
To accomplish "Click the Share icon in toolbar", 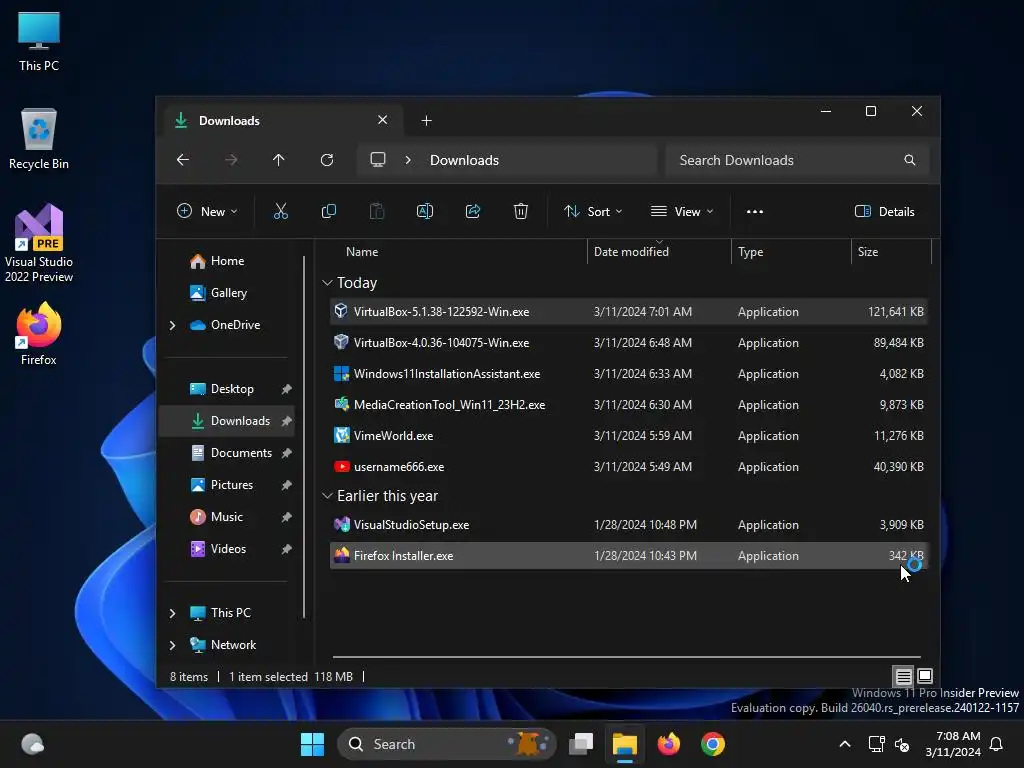I will [473, 211].
